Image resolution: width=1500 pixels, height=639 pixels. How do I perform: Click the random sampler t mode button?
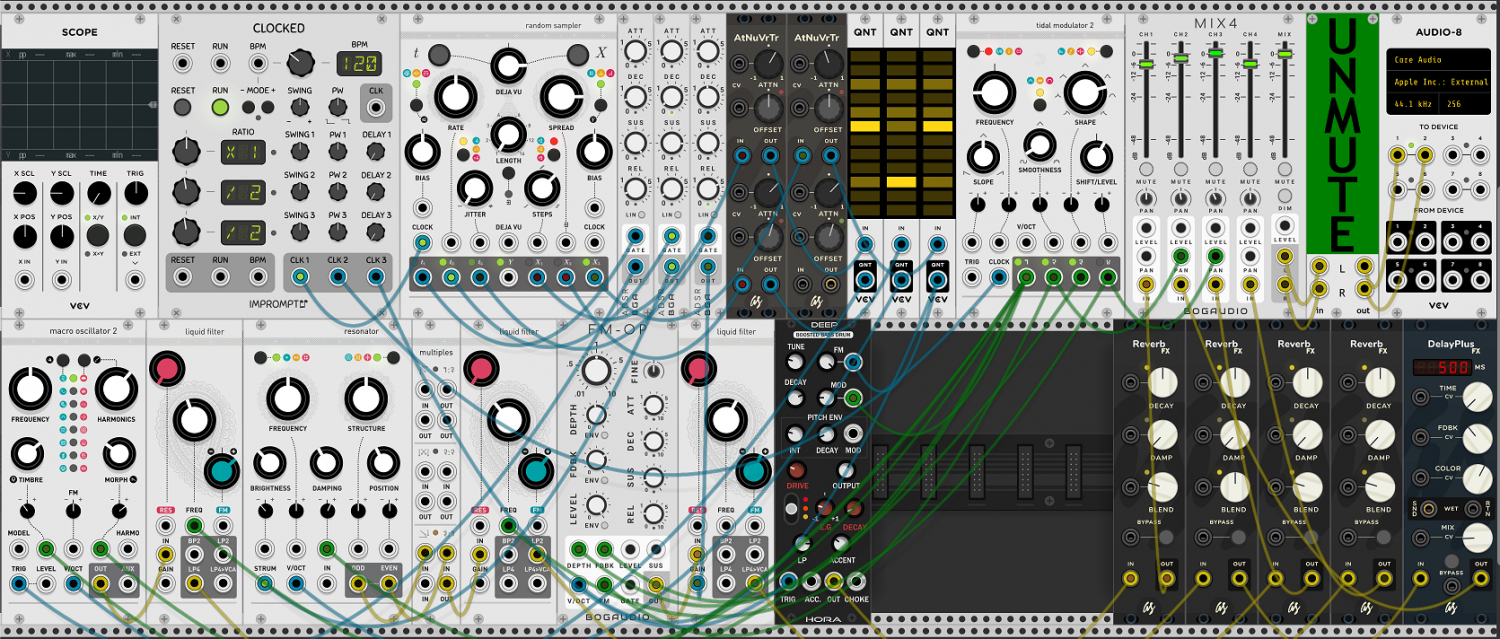[437, 54]
